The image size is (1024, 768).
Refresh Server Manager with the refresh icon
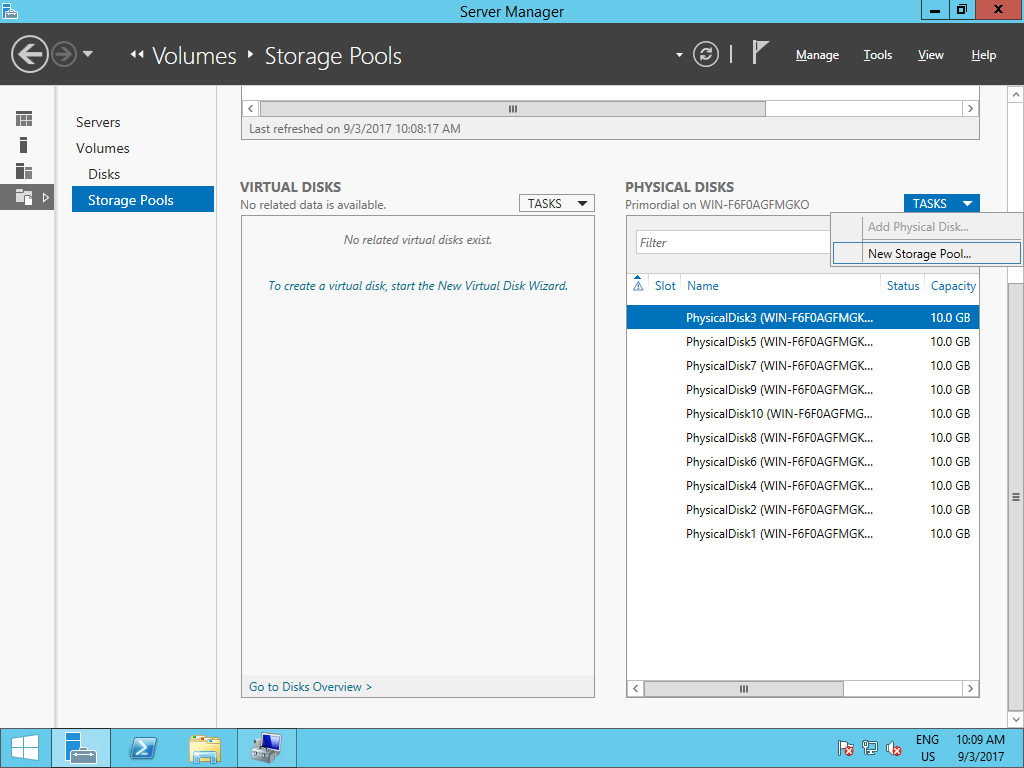pyautogui.click(x=705, y=55)
